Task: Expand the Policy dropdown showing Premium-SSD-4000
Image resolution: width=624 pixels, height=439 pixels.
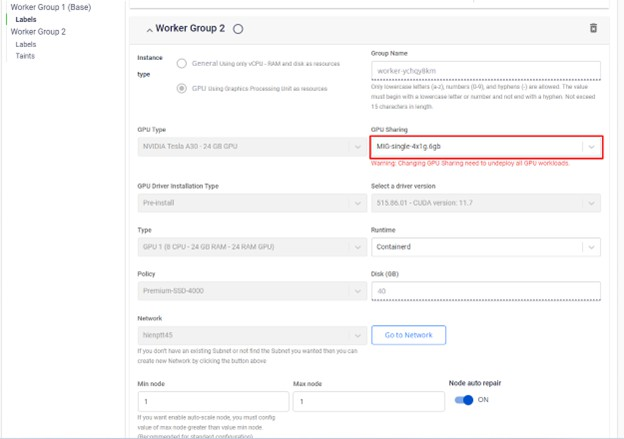Action: tap(252, 291)
